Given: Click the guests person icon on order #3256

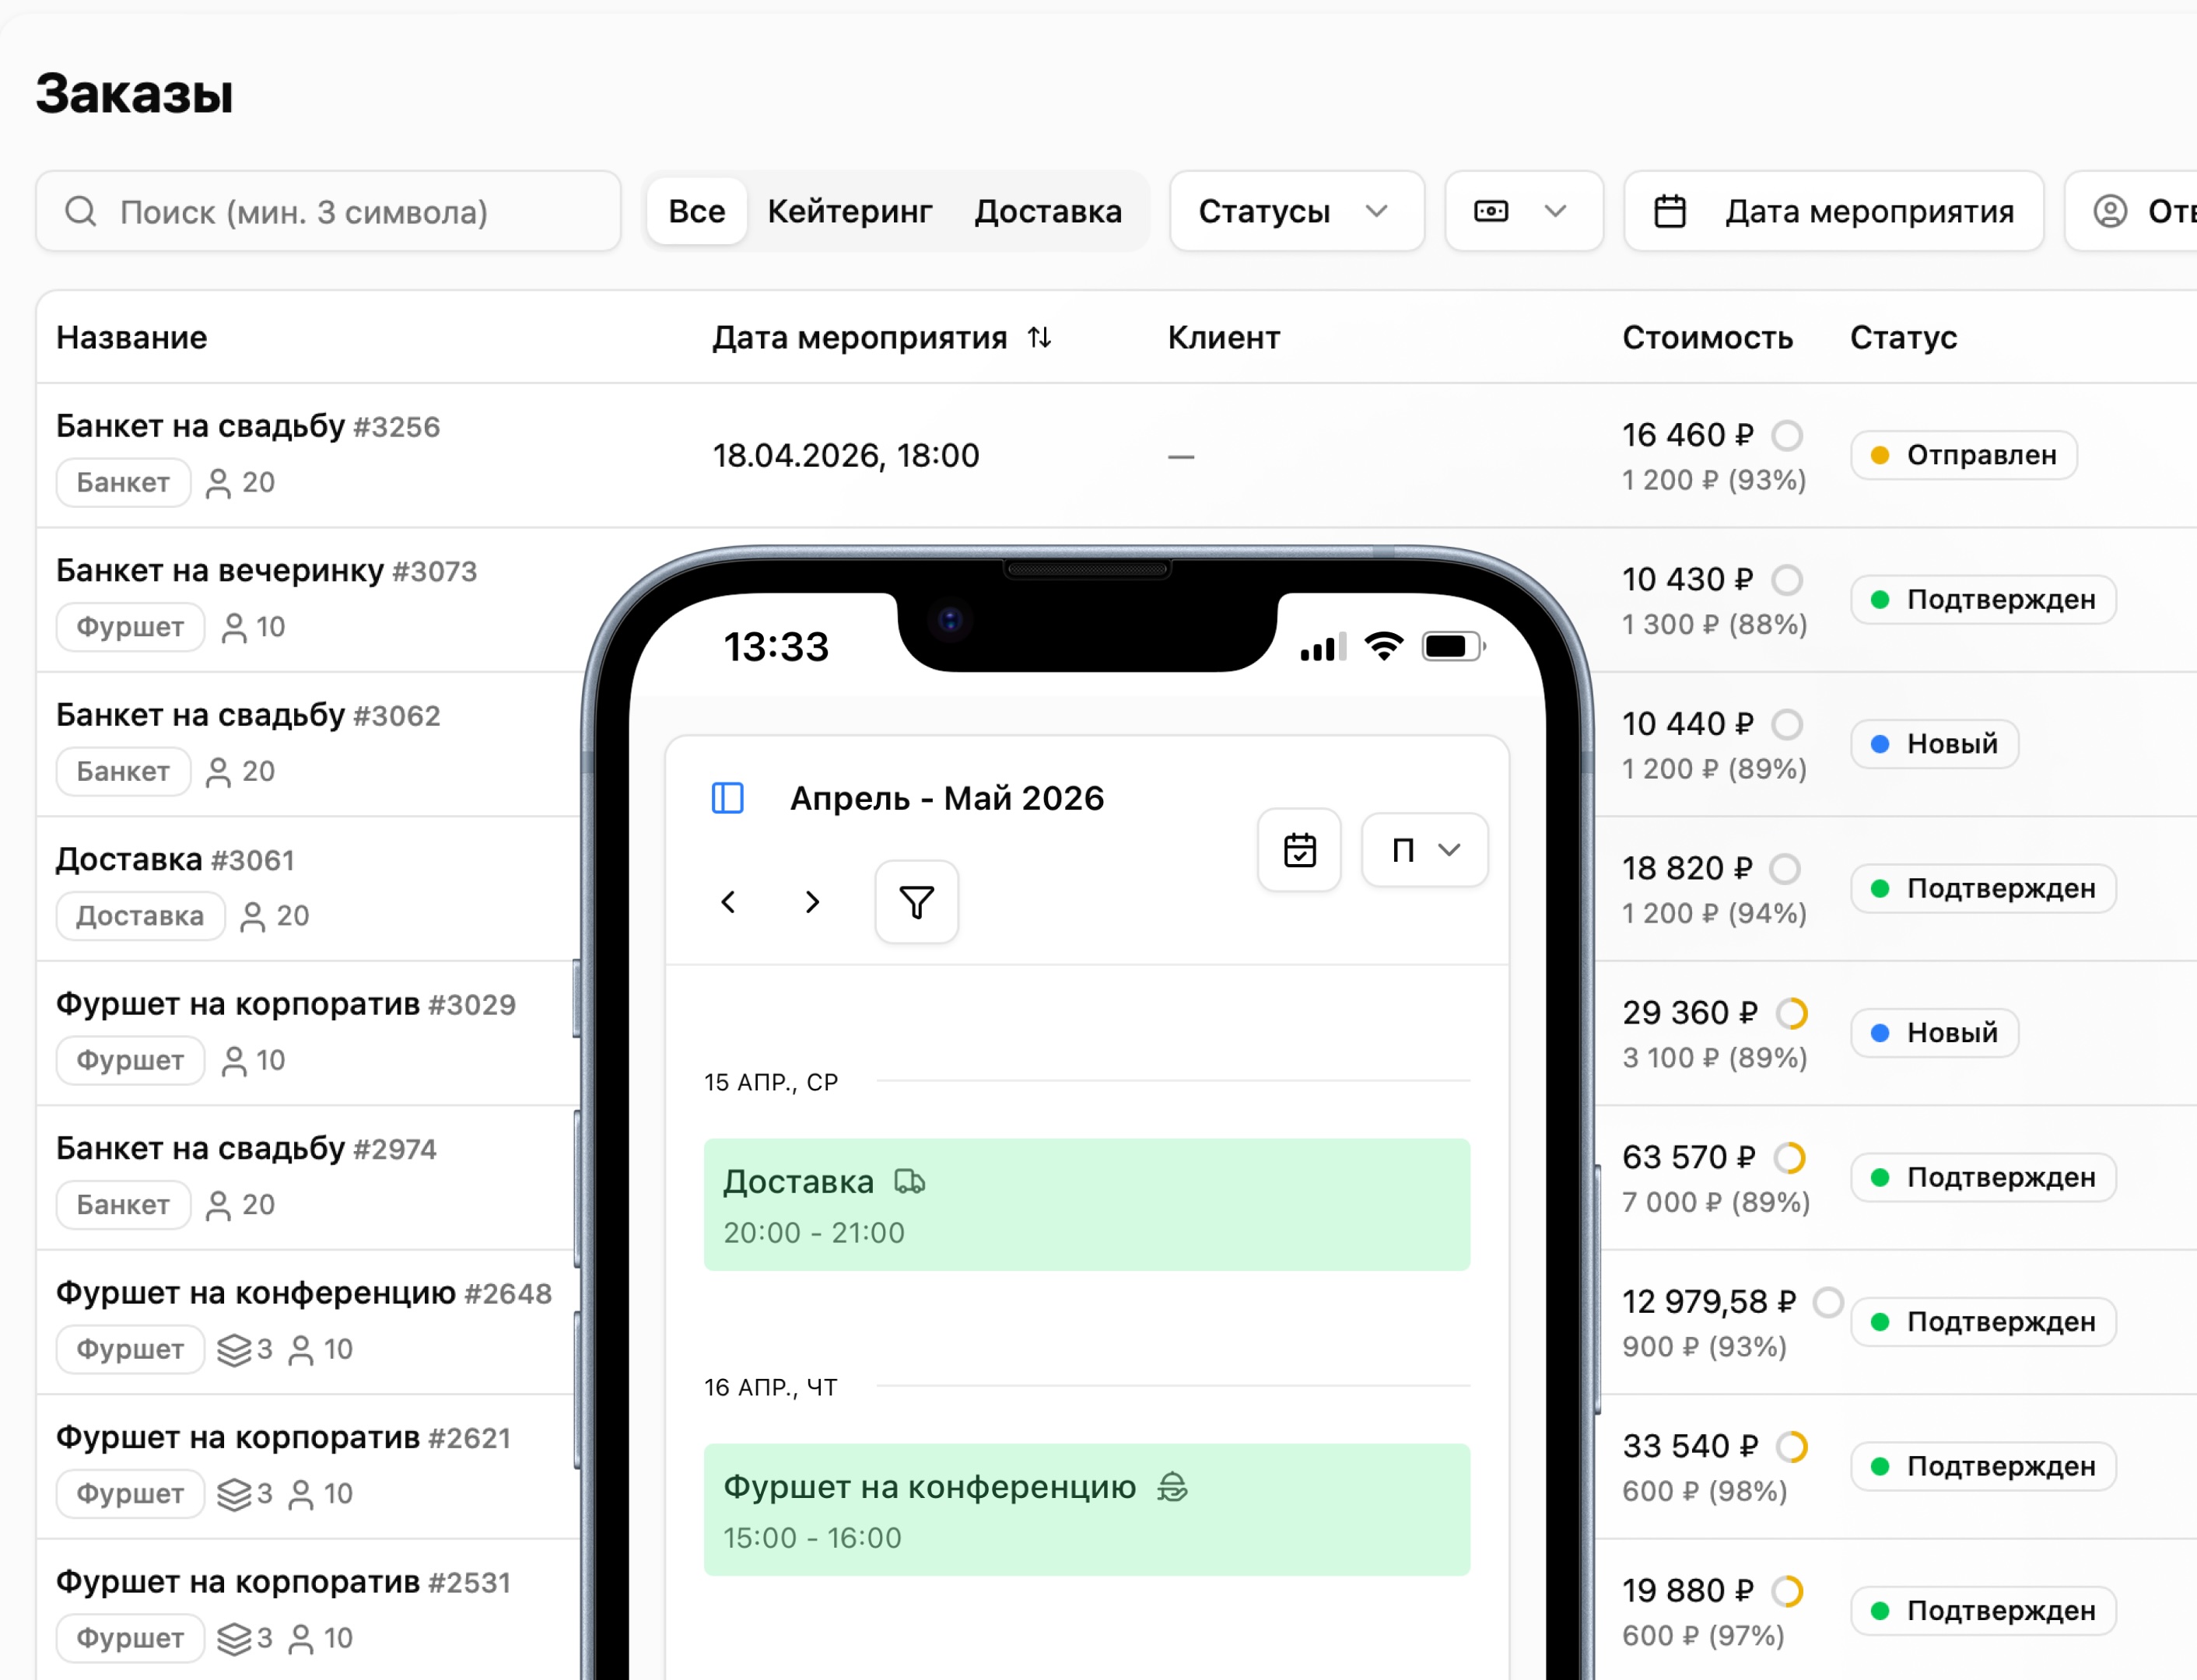Looking at the screenshot, I should coord(218,483).
